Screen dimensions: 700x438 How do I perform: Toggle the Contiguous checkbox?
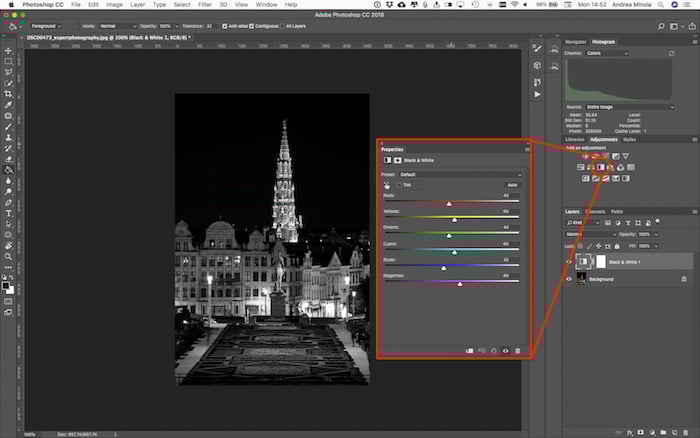pyautogui.click(x=251, y=26)
